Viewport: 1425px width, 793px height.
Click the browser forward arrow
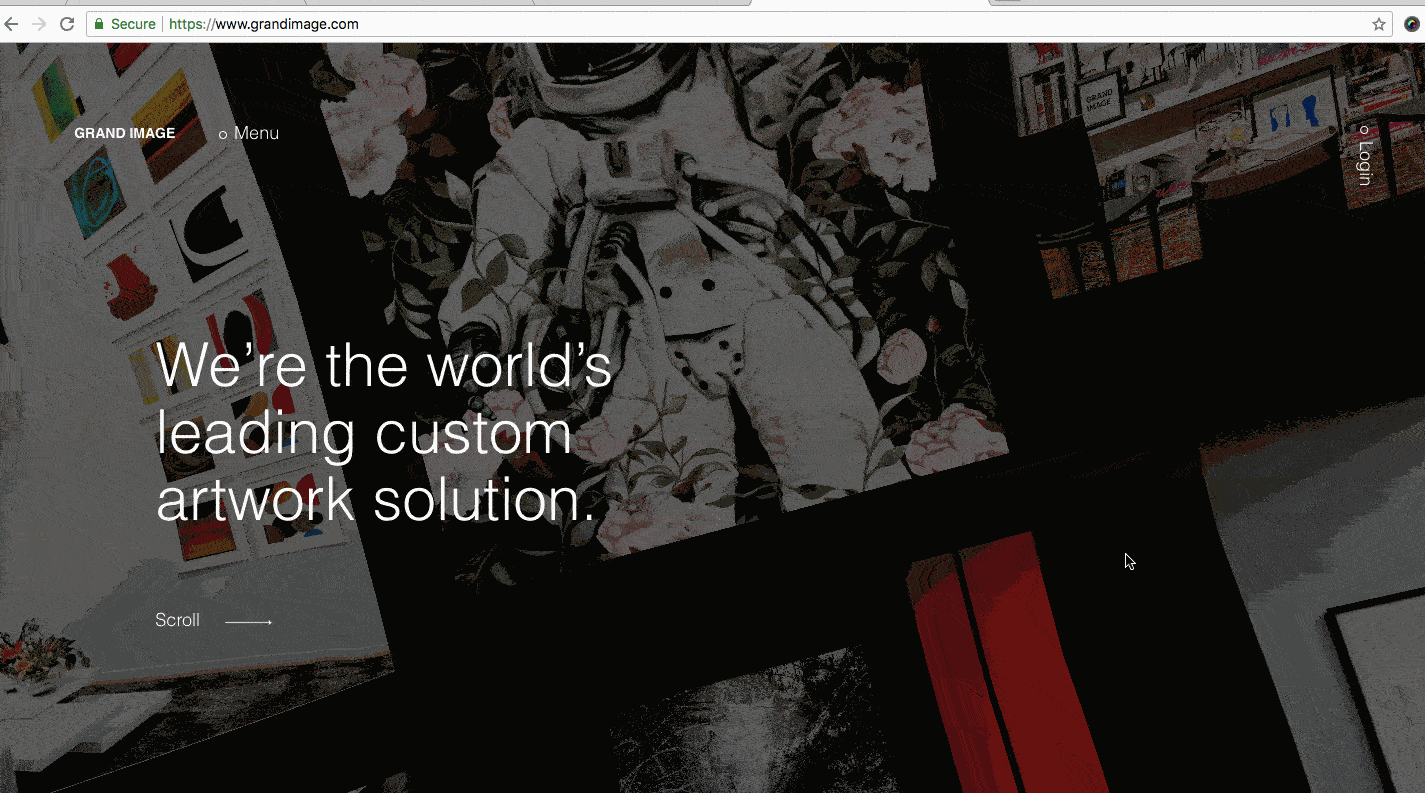(x=40, y=24)
